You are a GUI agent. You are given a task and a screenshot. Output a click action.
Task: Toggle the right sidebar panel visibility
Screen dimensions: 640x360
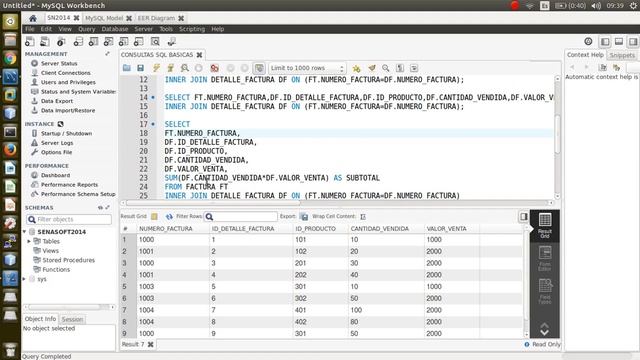click(633, 42)
